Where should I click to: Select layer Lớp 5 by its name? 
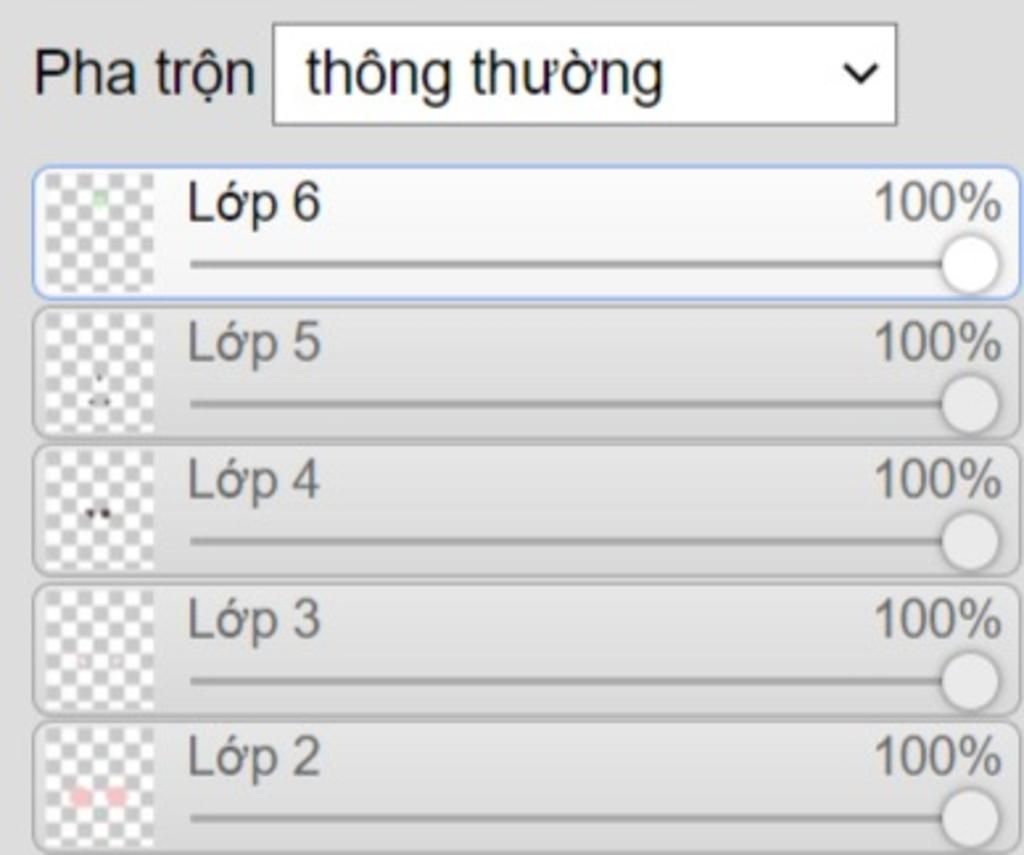[254, 343]
